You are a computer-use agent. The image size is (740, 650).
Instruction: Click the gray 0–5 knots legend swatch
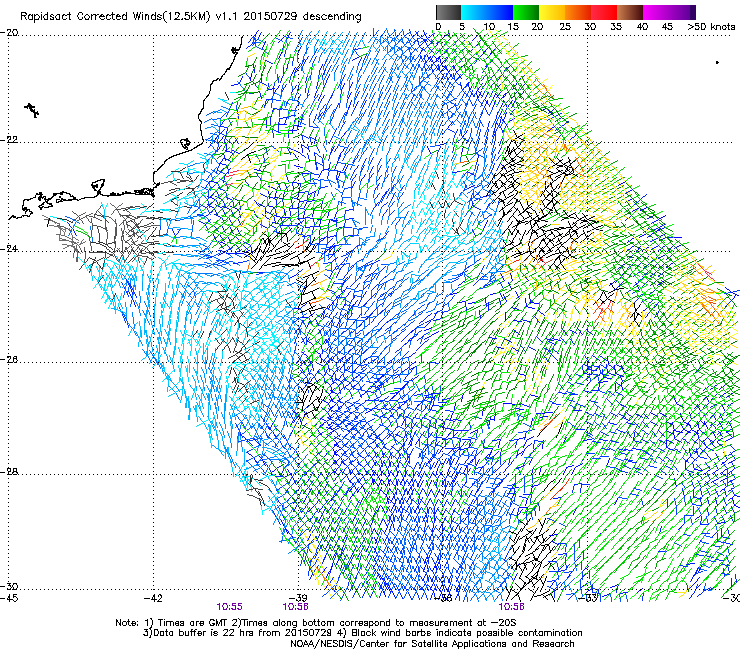coord(448,12)
